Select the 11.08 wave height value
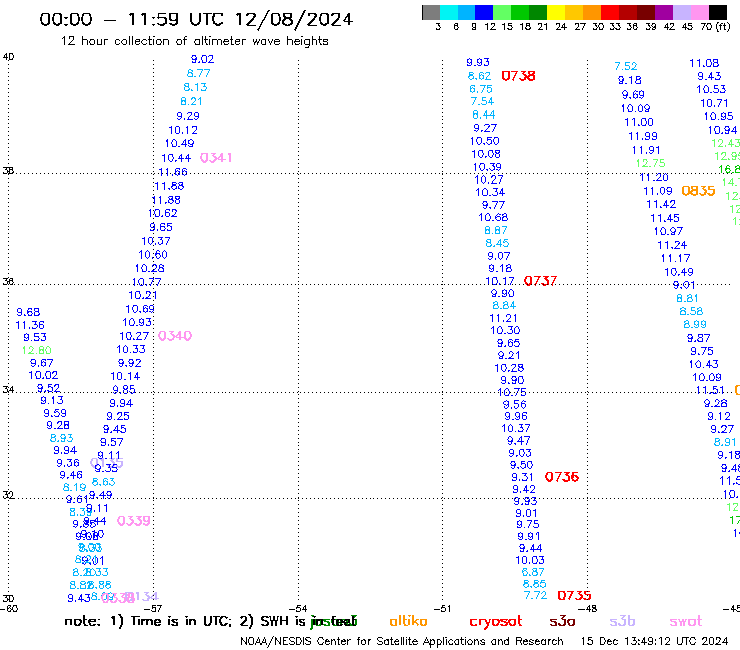The image size is (740, 650). 704,63
